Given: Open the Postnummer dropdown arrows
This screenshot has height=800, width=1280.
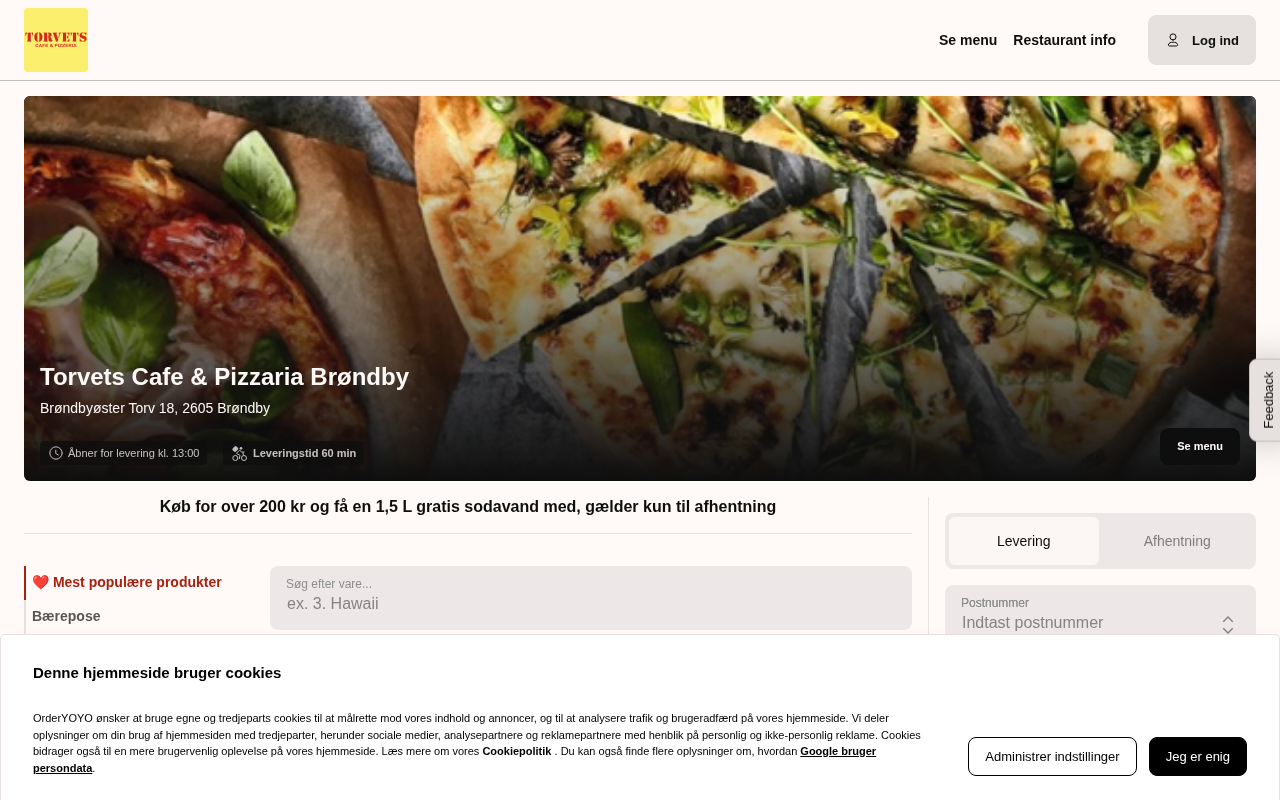Looking at the screenshot, I should pos(1228,624).
